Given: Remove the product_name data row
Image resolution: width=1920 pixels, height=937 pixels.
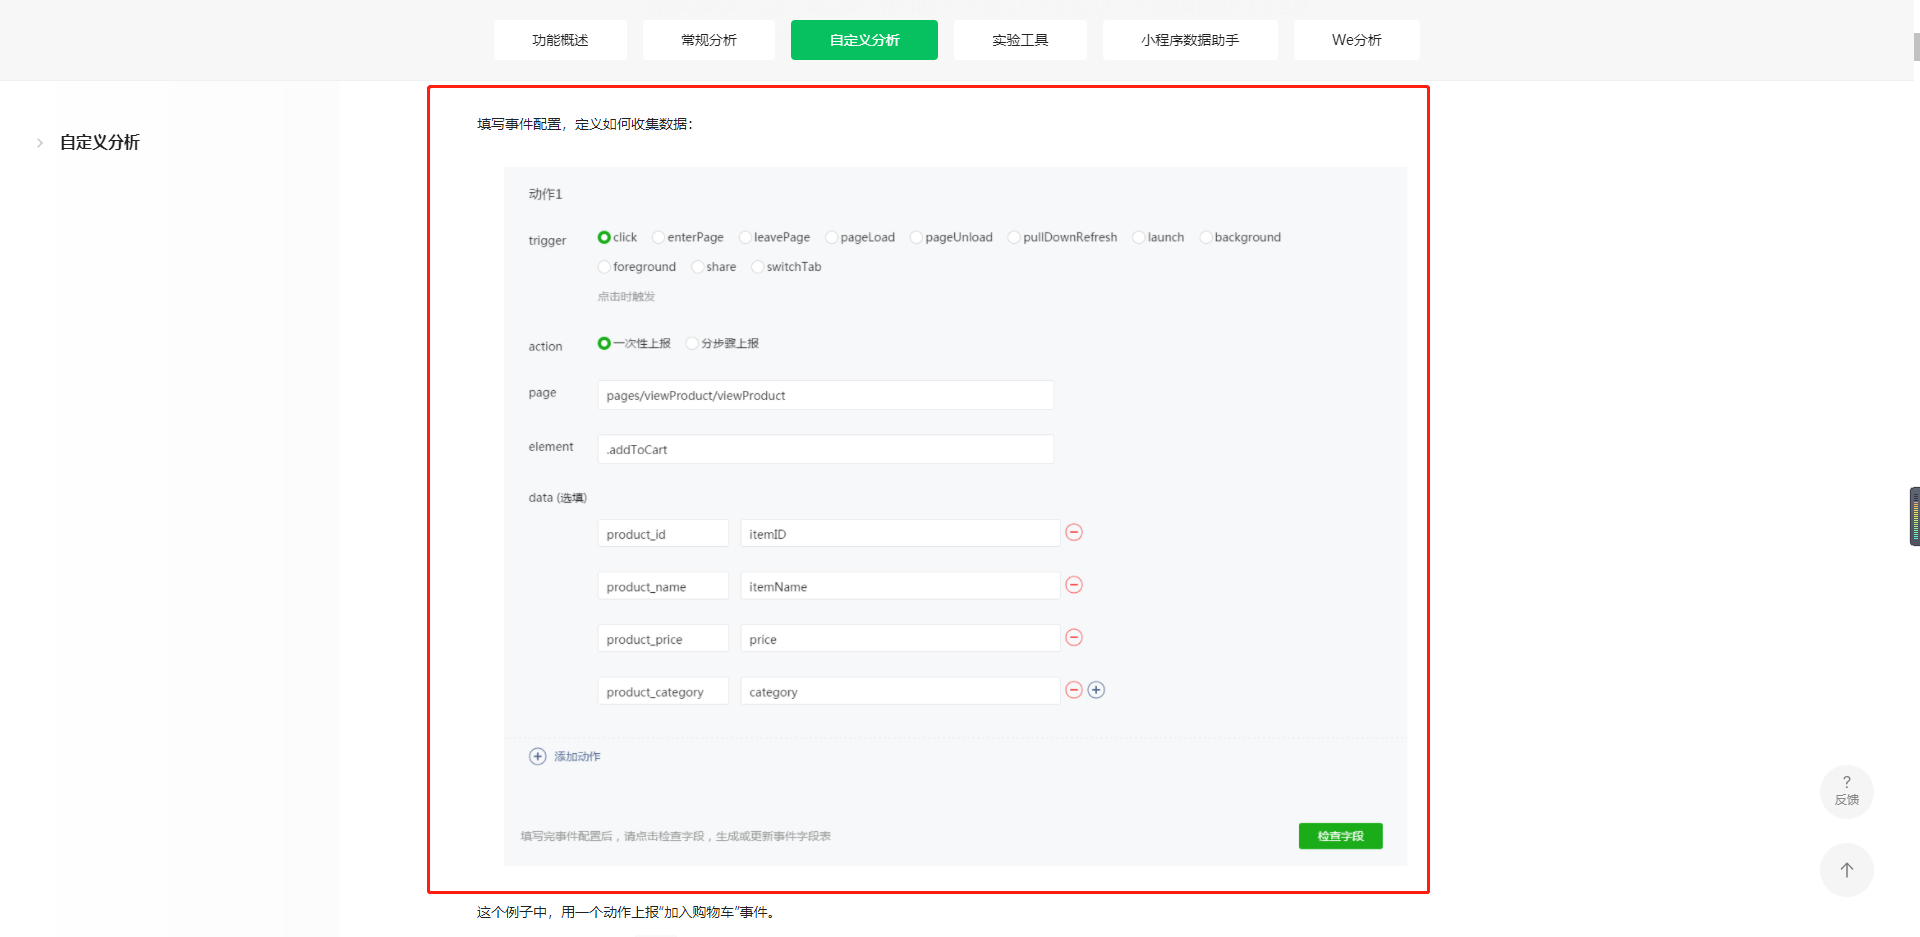Looking at the screenshot, I should [x=1074, y=585].
